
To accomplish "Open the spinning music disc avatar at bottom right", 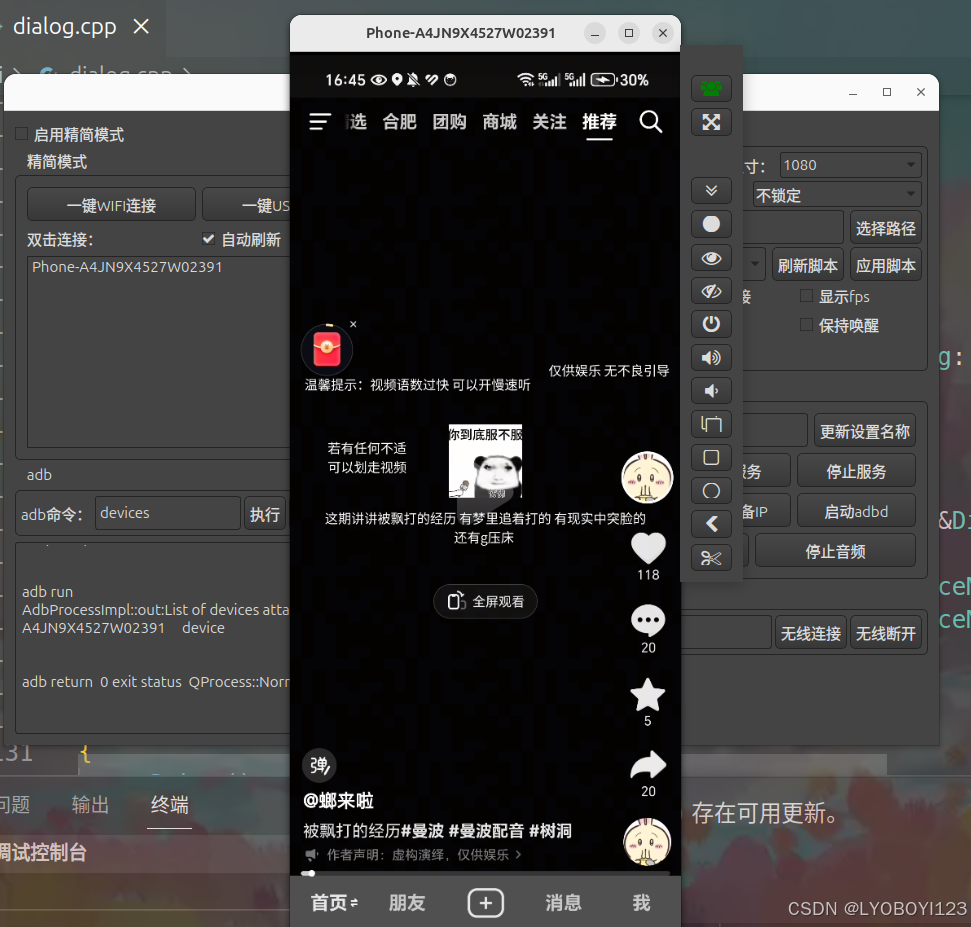I will (647, 842).
